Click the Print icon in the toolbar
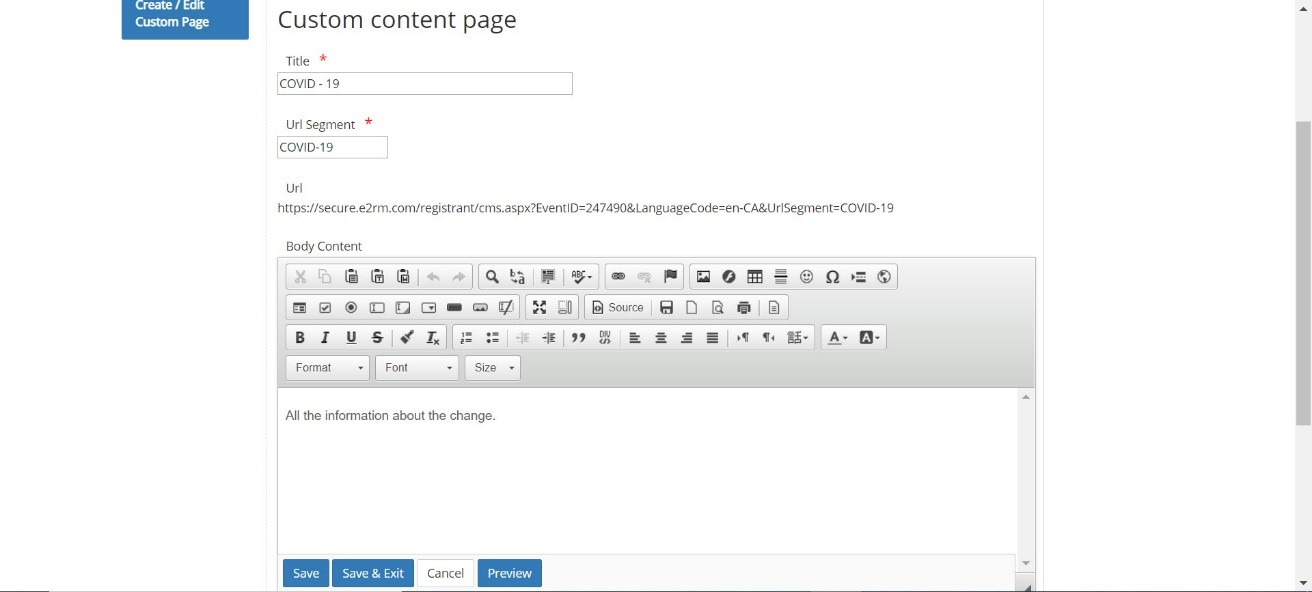 click(x=743, y=307)
